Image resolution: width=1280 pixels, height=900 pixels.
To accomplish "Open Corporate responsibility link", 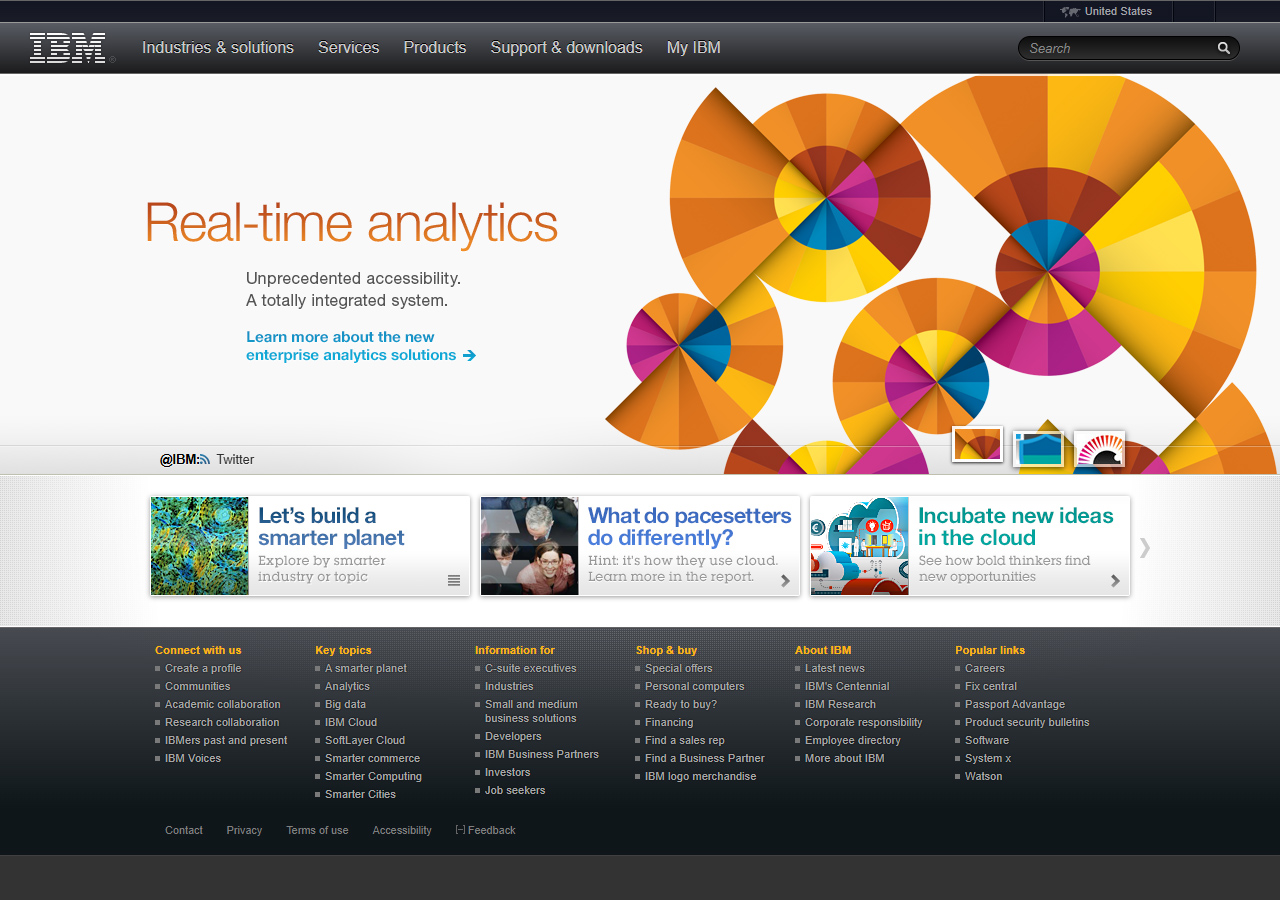I will (864, 722).
